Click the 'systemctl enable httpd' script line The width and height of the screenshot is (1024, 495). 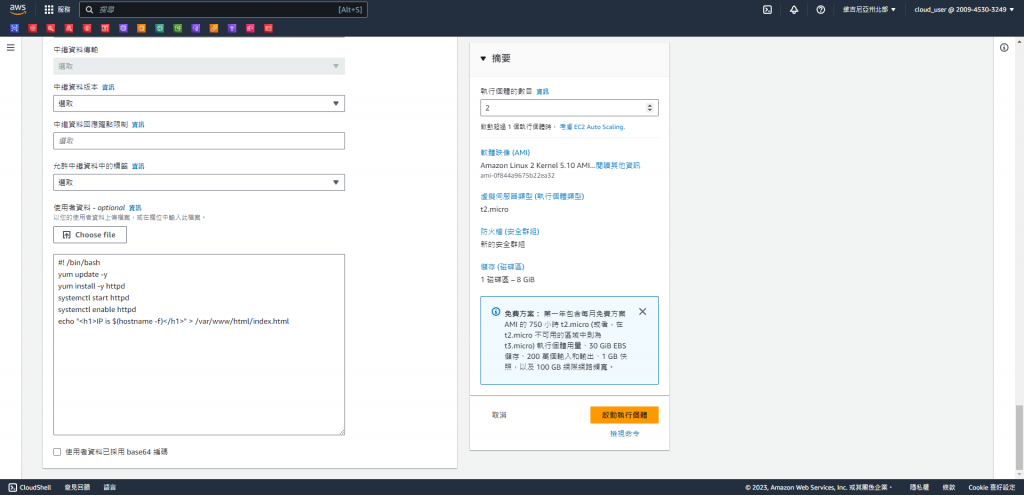click(96, 310)
